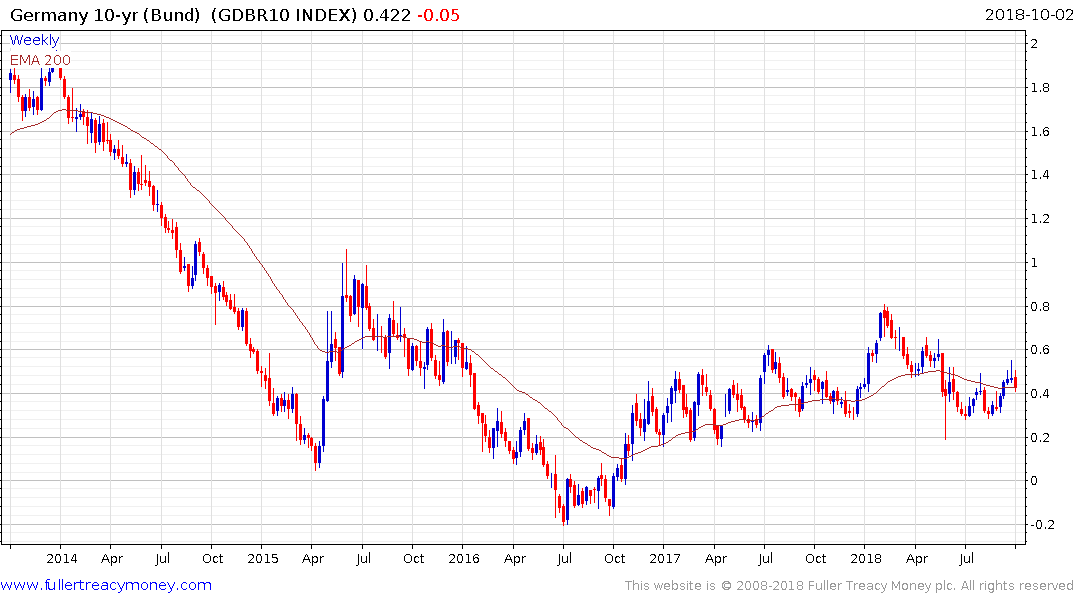Click the -0.2 y-axis value
This screenshot has height=600, width=1075.
tap(1042, 525)
